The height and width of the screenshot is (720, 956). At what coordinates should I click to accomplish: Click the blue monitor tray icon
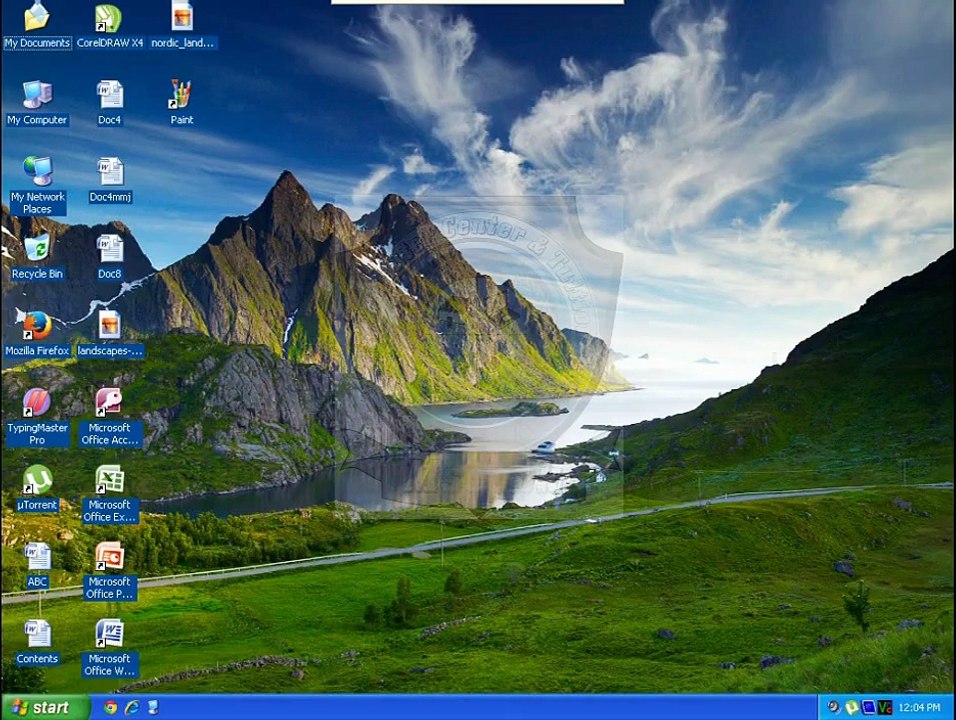869,707
